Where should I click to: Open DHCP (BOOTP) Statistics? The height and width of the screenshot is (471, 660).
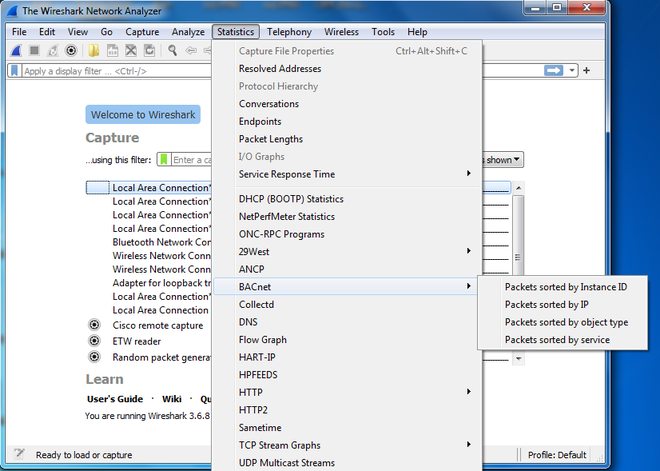tap(347, 199)
